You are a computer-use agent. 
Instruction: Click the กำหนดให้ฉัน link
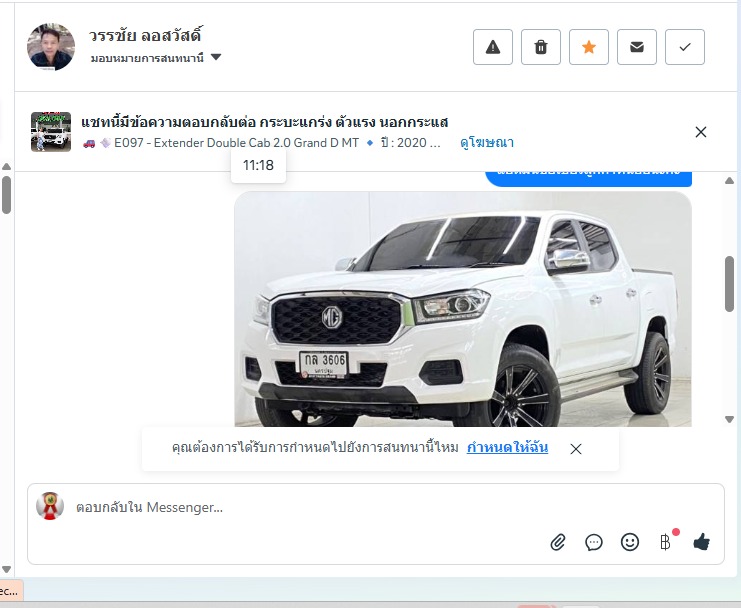click(x=508, y=447)
